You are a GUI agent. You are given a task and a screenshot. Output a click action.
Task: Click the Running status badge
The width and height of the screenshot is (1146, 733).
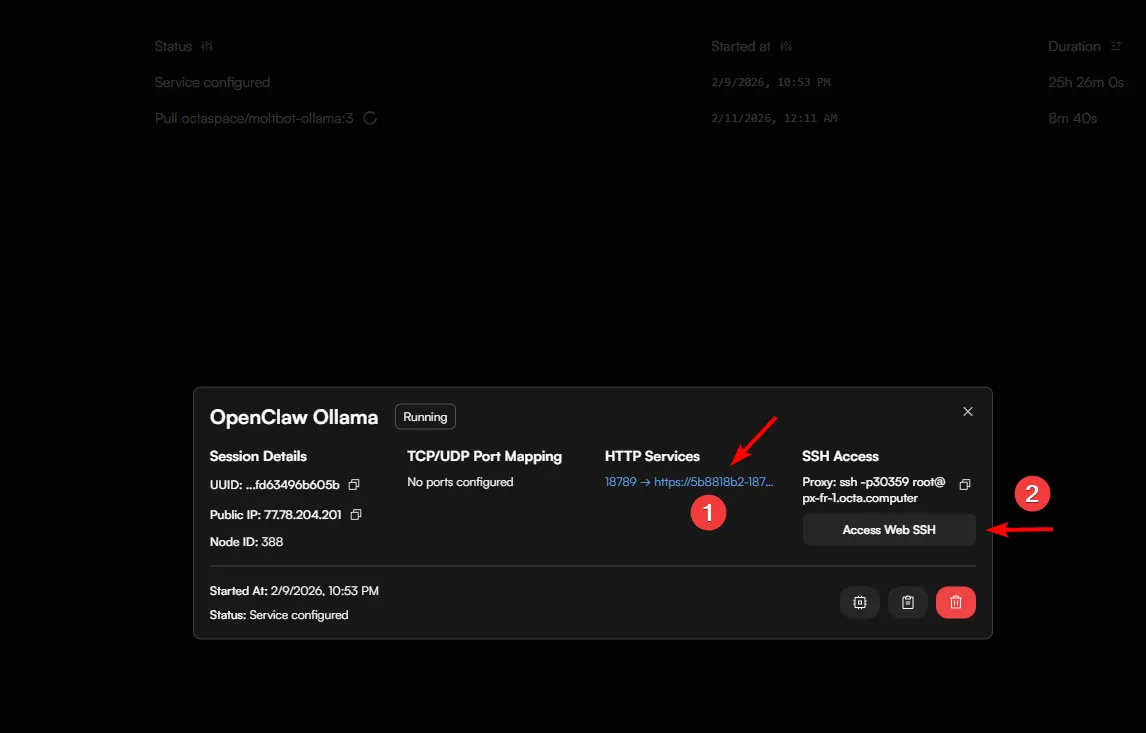tap(425, 417)
